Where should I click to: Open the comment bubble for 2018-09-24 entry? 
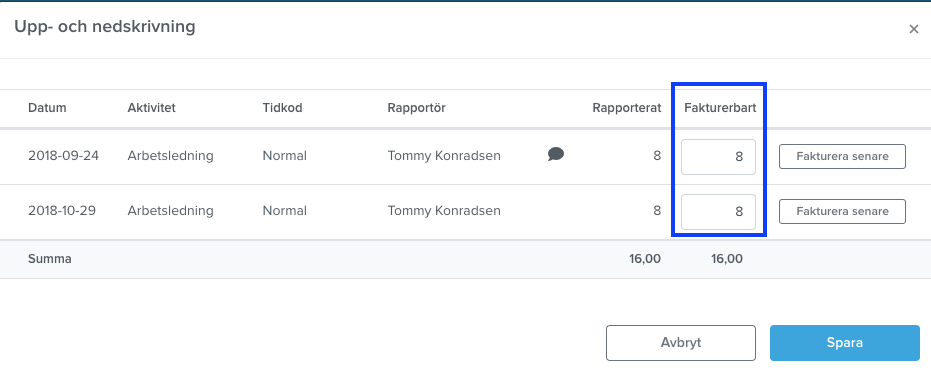[x=556, y=155]
